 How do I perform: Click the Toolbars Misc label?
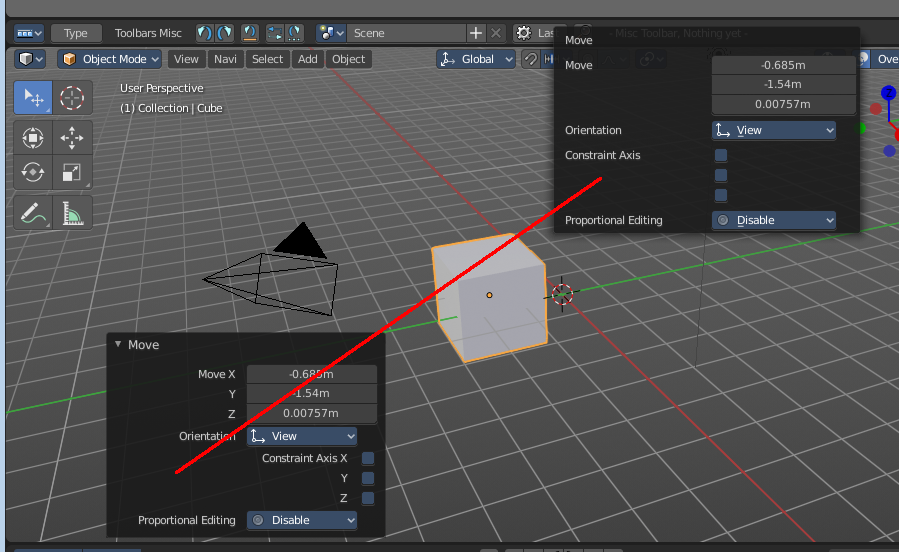148,33
